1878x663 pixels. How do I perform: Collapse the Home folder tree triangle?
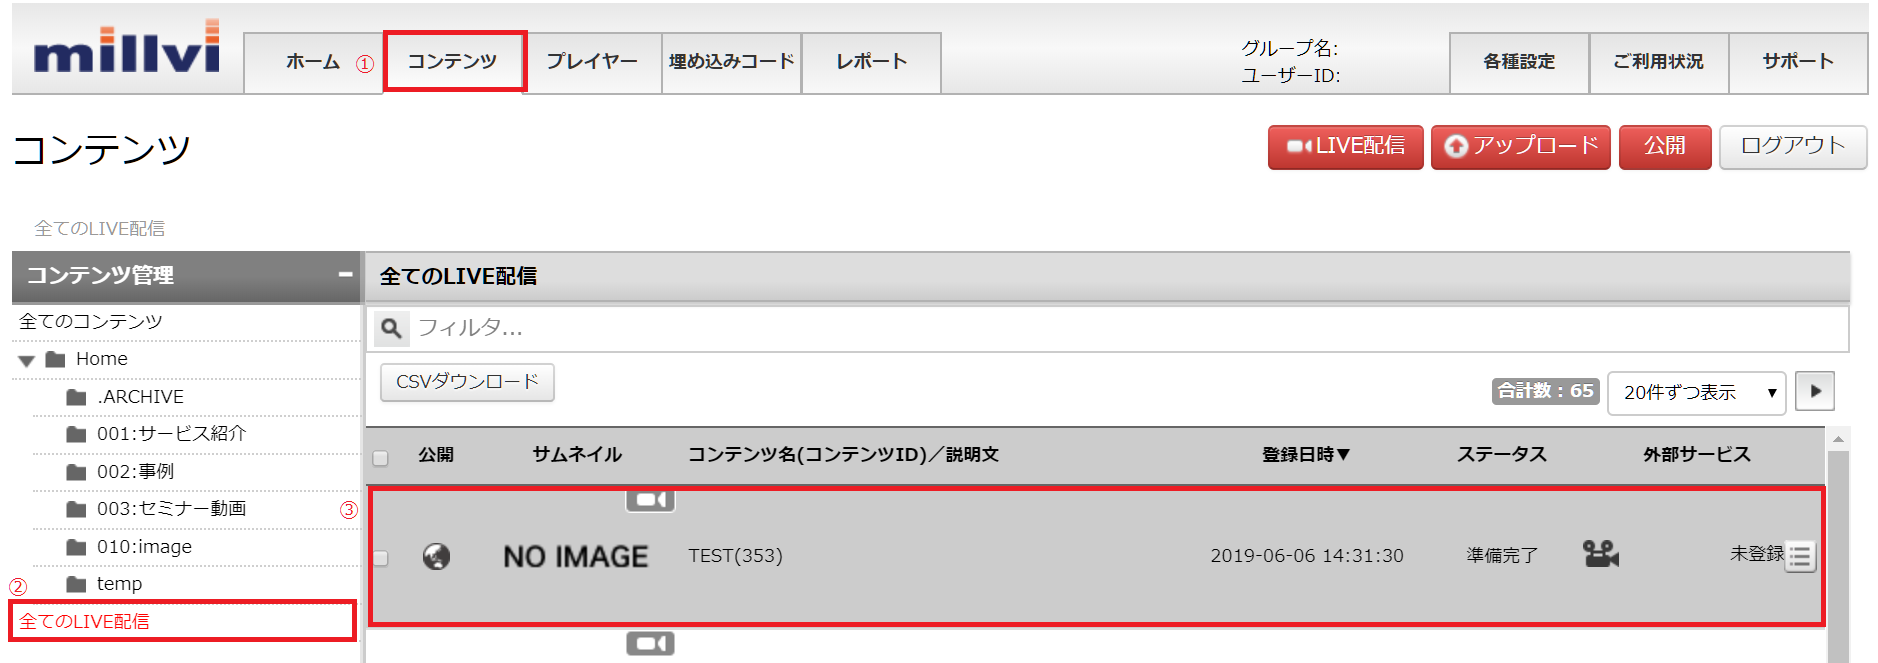tap(27, 360)
